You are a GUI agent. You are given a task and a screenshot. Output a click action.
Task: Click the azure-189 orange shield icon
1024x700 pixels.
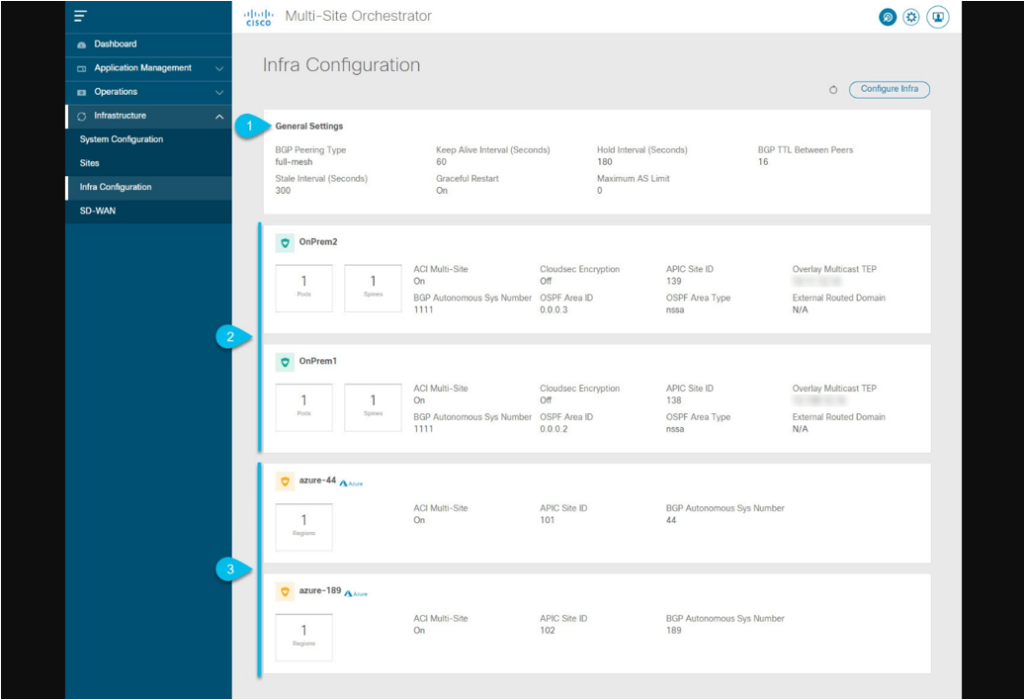click(x=285, y=592)
